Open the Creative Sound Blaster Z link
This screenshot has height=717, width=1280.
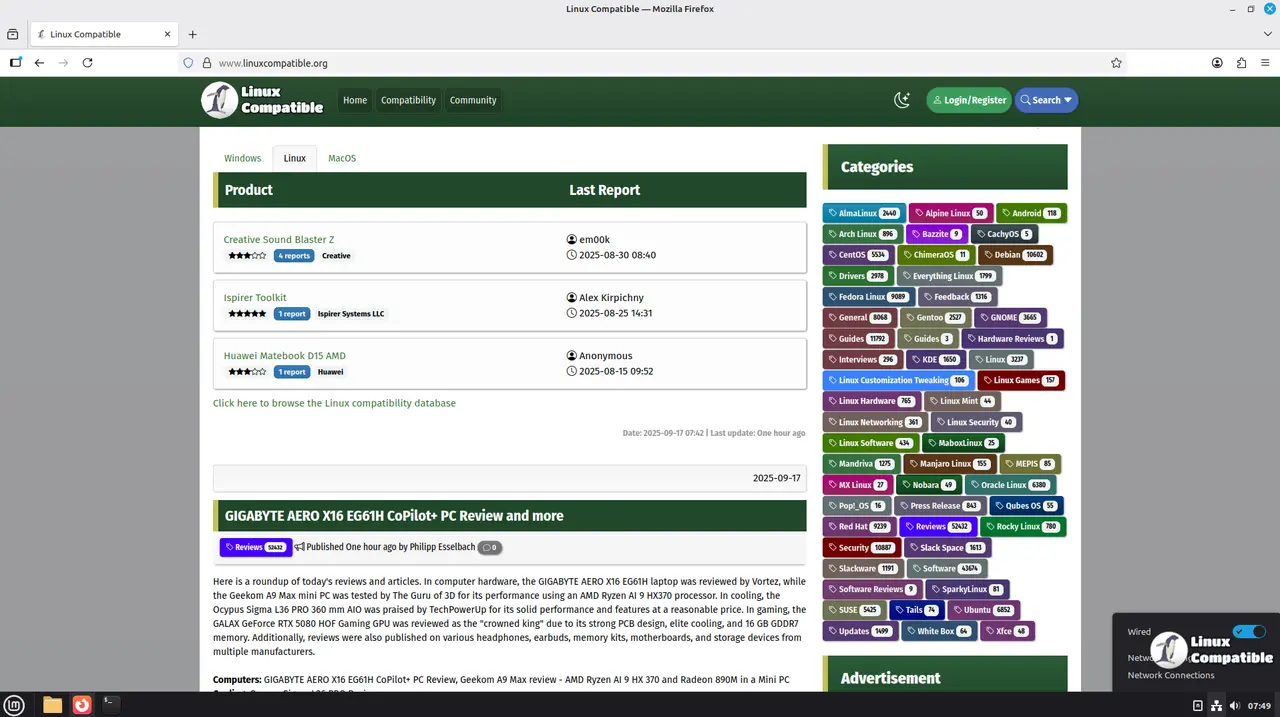coord(279,240)
